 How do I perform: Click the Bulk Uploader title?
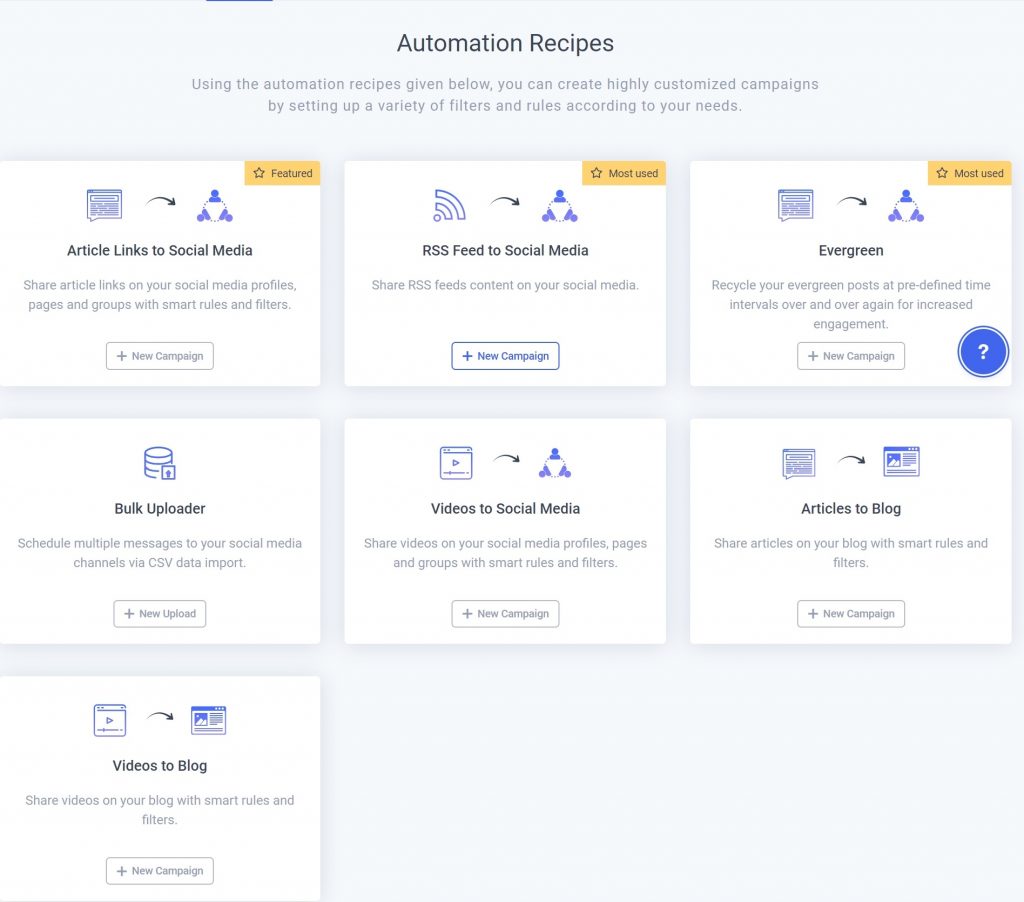click(x=159, y=508)
